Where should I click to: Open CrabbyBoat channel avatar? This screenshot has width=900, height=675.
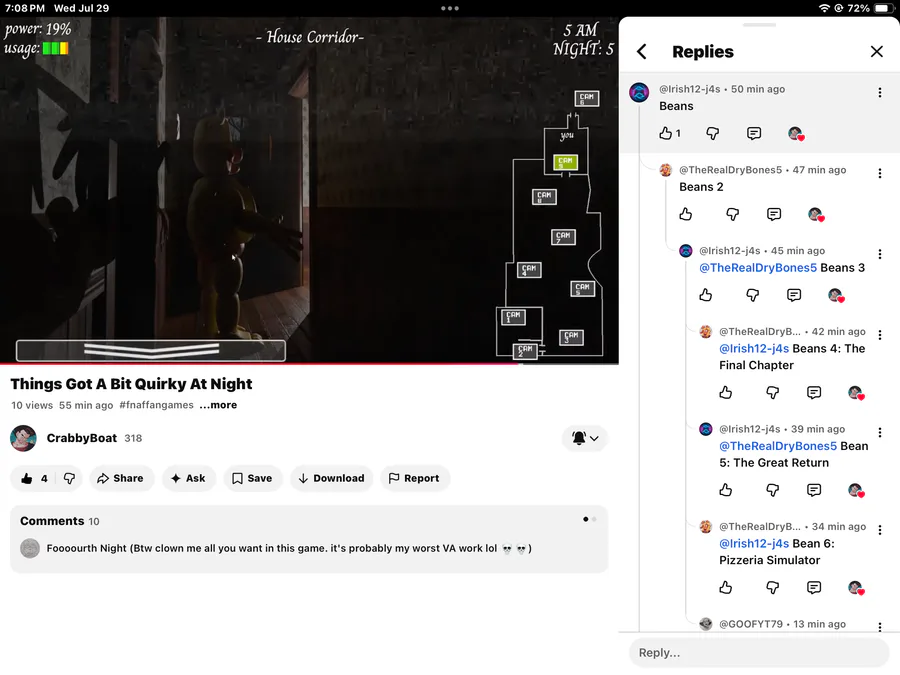point(24,439)
